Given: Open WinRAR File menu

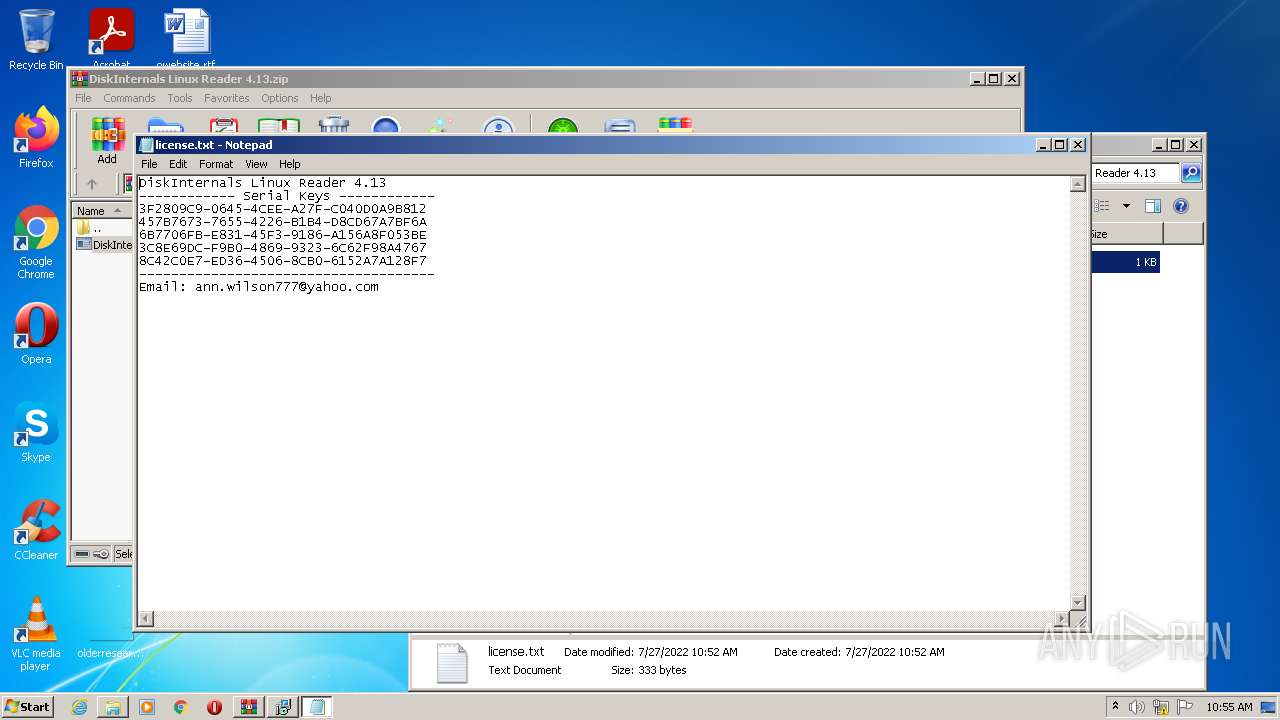Looking at the screenshot, I should 83,98.
